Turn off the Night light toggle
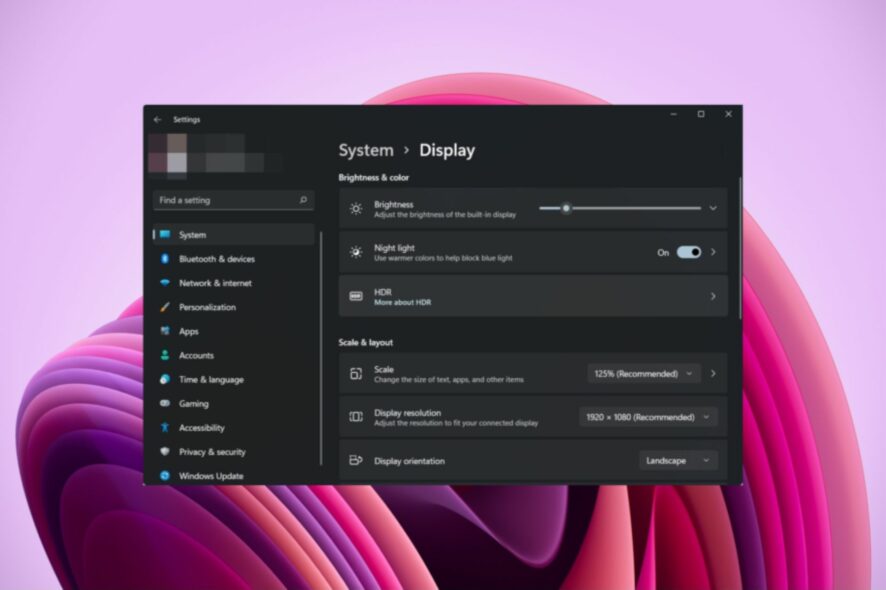 pyautogui.click(x=689, y=252)
